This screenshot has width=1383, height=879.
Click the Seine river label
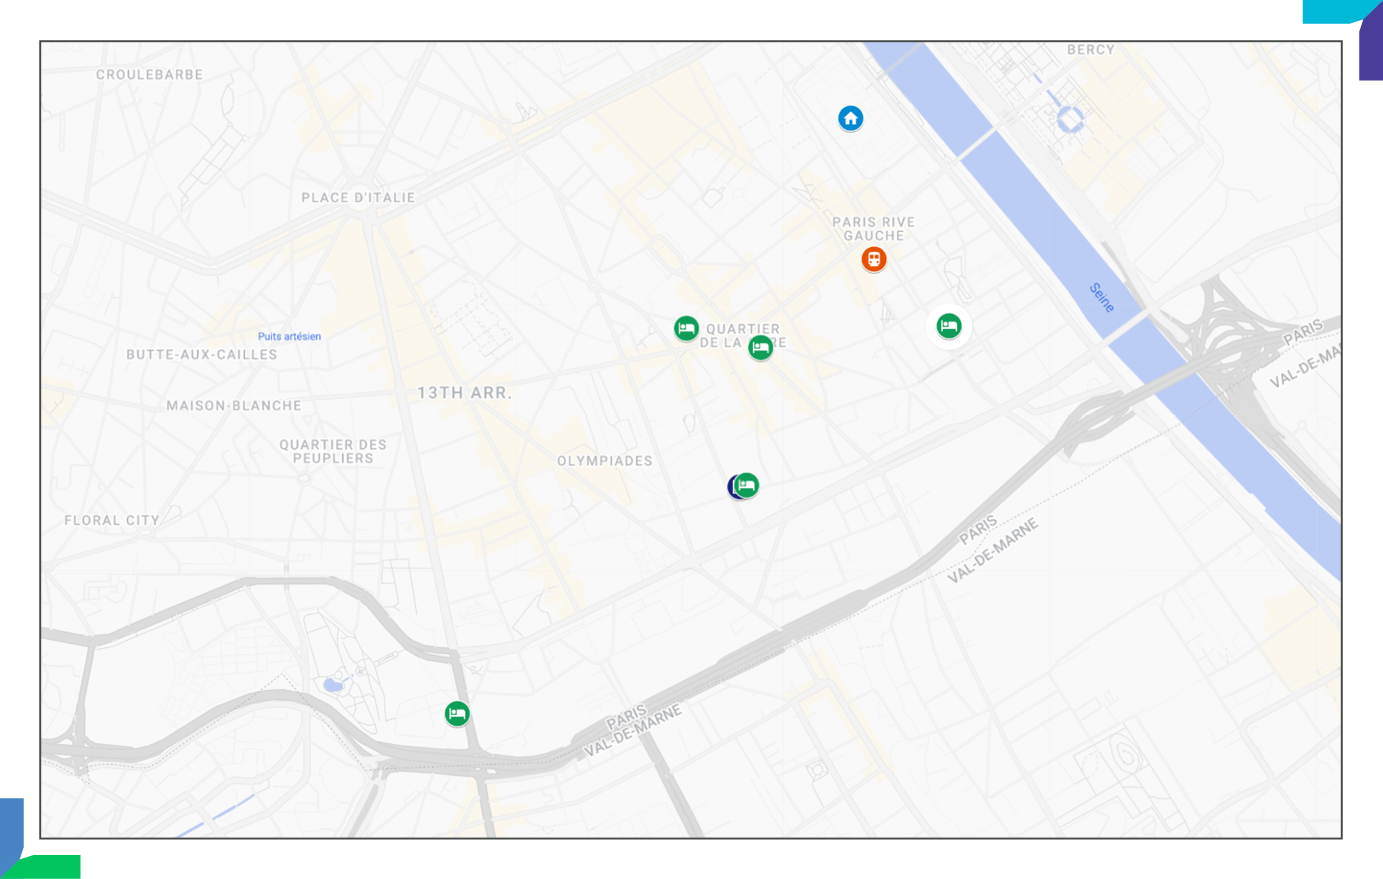1101,298
